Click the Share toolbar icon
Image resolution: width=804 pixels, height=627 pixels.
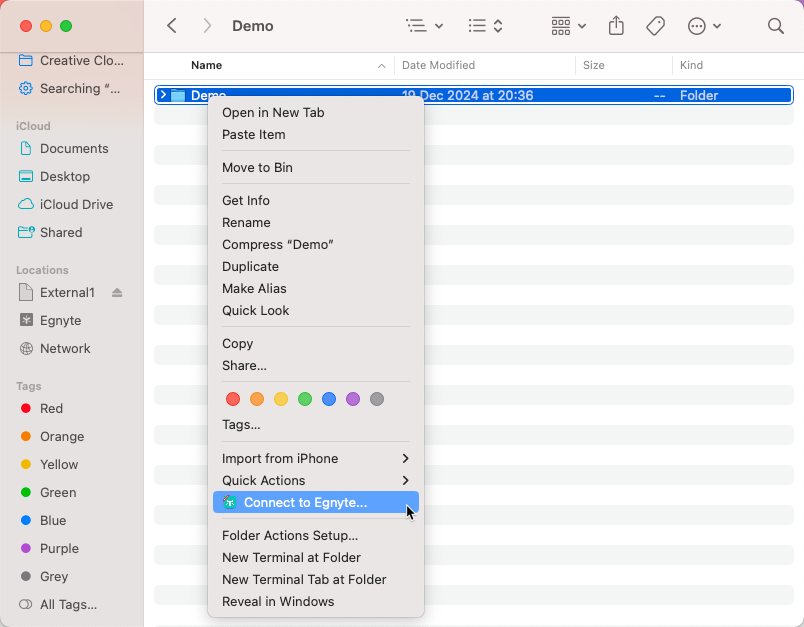[x=616, y=26]
